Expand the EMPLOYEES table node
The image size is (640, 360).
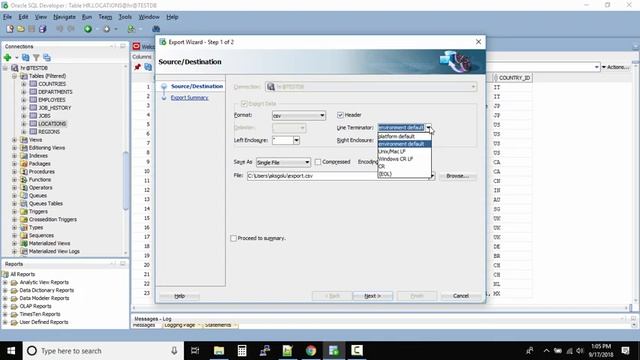coord(24,100)
